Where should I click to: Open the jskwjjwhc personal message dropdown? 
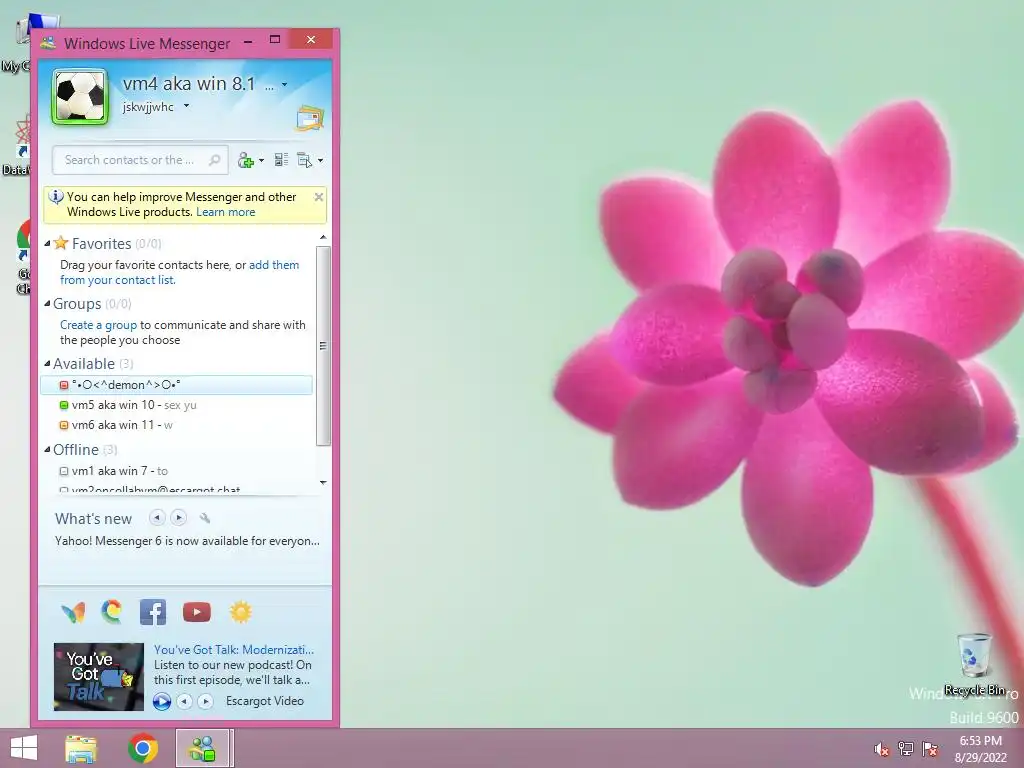(186, 106)
